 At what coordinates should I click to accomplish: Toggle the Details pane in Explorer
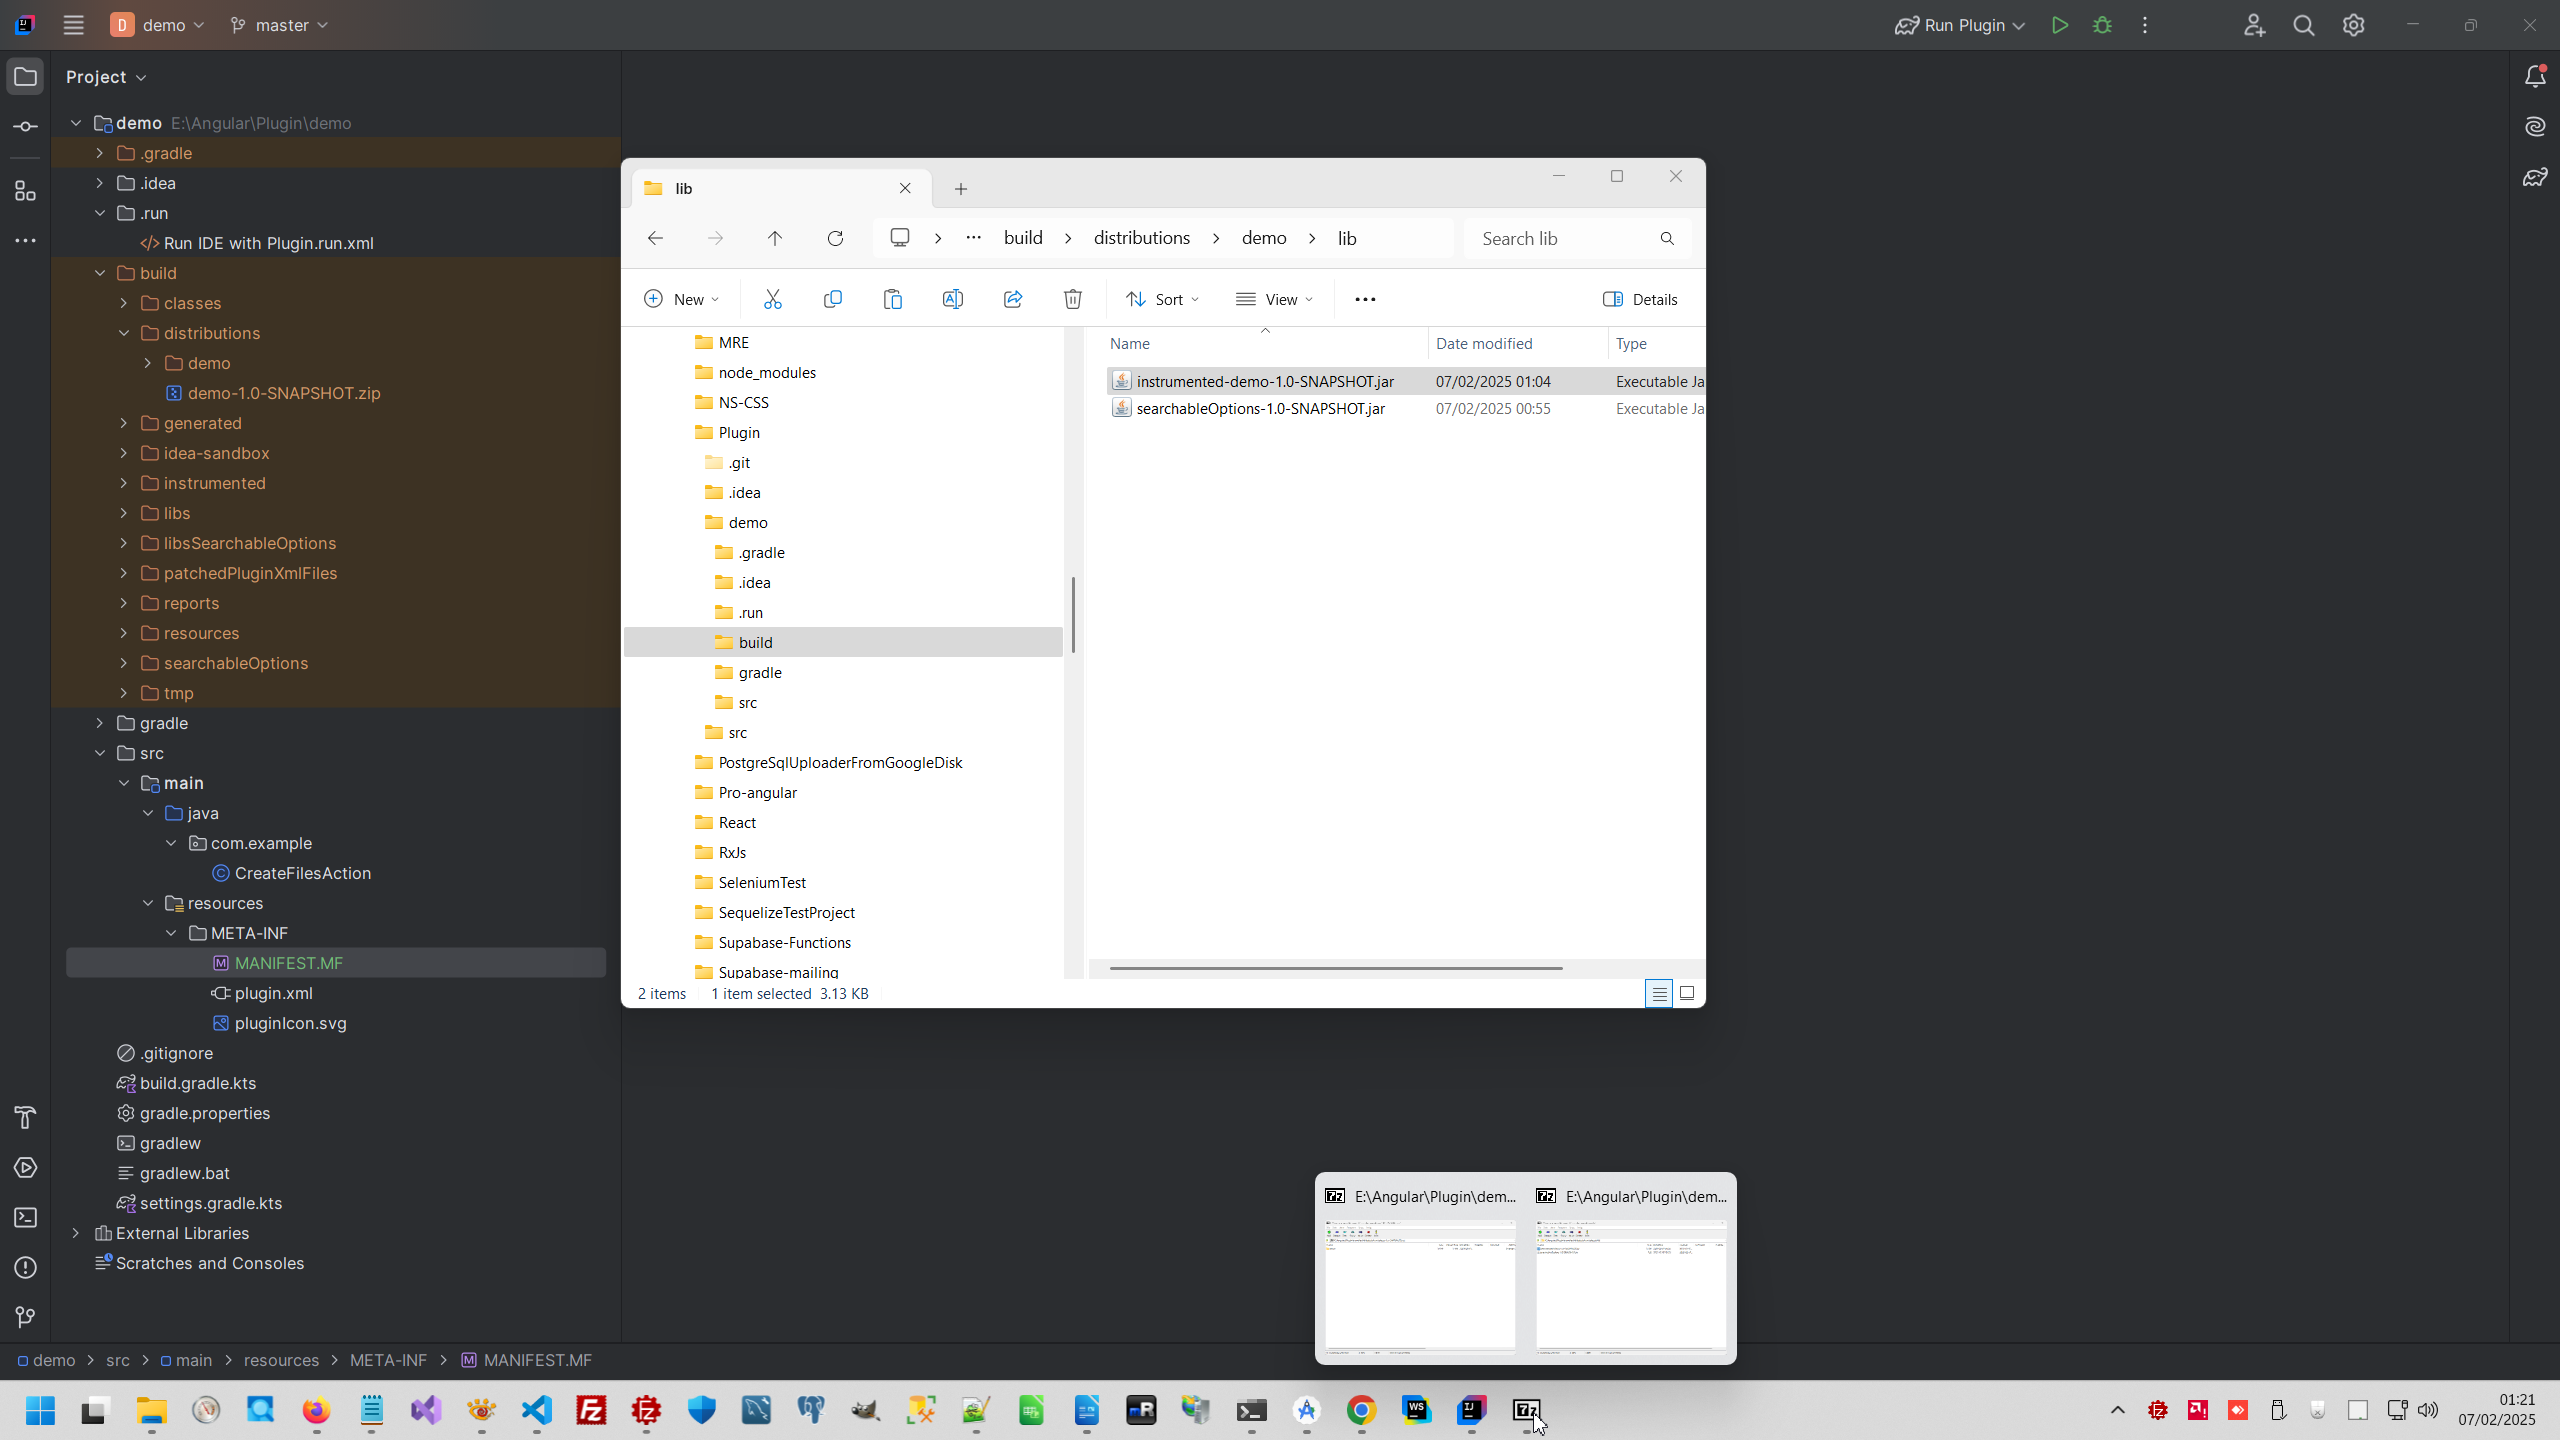pyautogui.click(x=1640, y=299)
